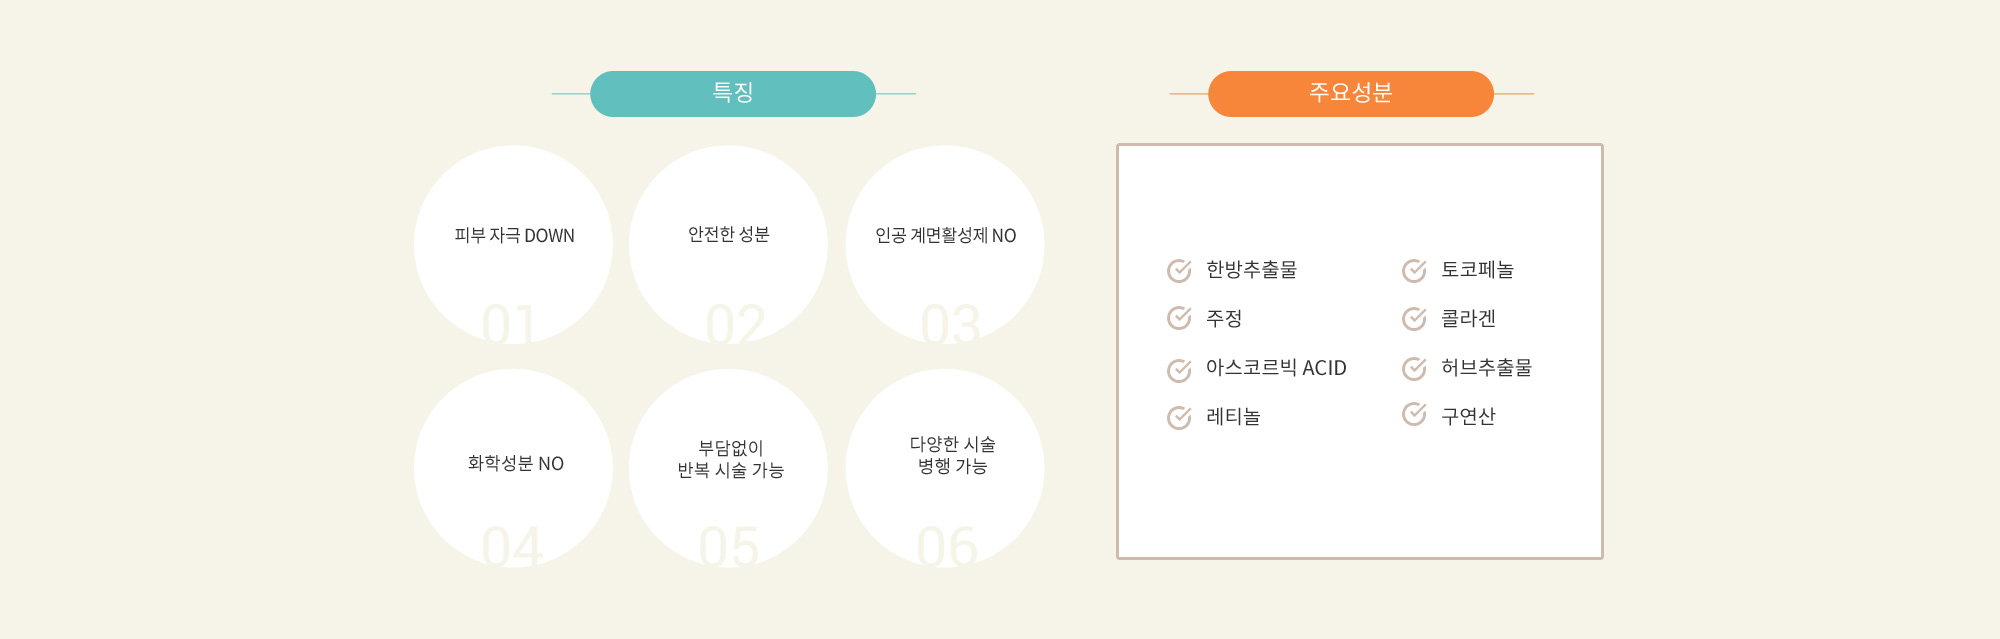The width and height of the screenshot is (2000, 639).
Task: Select the orange 주요성분 heading pill
Action: click(1351, 94)
